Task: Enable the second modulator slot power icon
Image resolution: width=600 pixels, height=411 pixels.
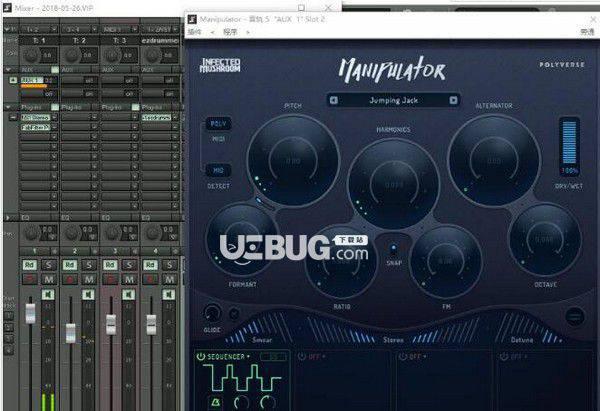Action: (302, 357)
